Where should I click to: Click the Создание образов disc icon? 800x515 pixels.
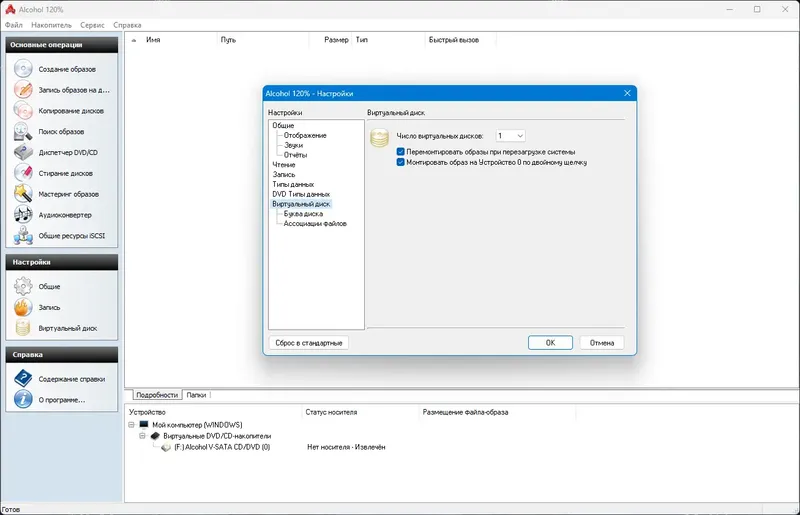tap(23, 69)
